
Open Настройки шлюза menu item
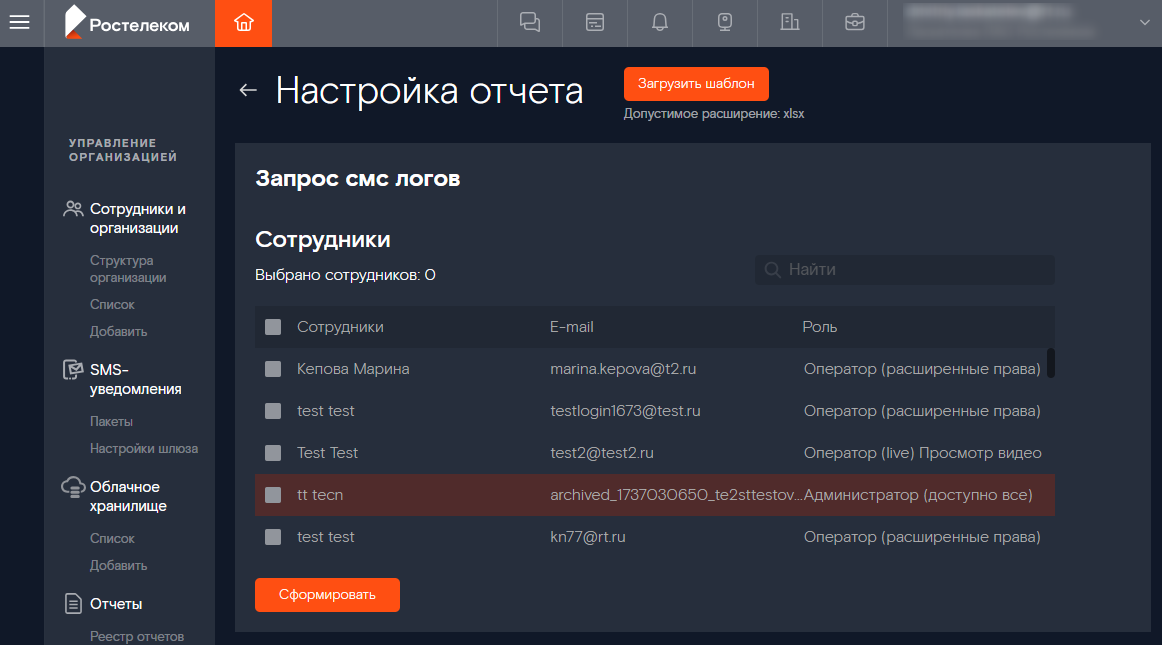(144, 448)
